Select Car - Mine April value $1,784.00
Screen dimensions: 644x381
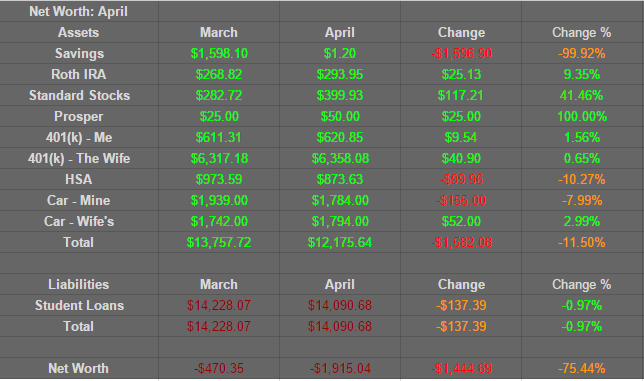pos(340,200)
